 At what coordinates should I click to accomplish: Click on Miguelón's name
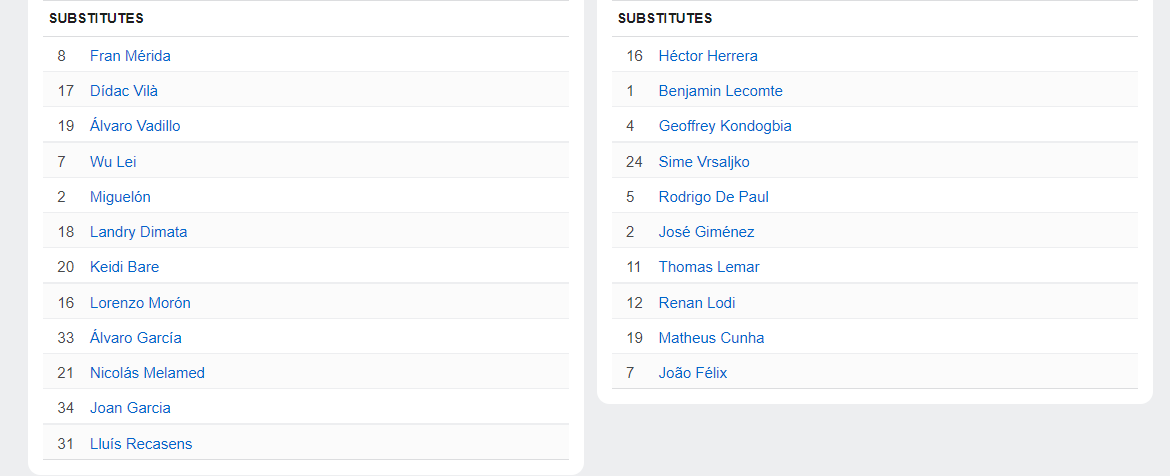tap(120, 197)
